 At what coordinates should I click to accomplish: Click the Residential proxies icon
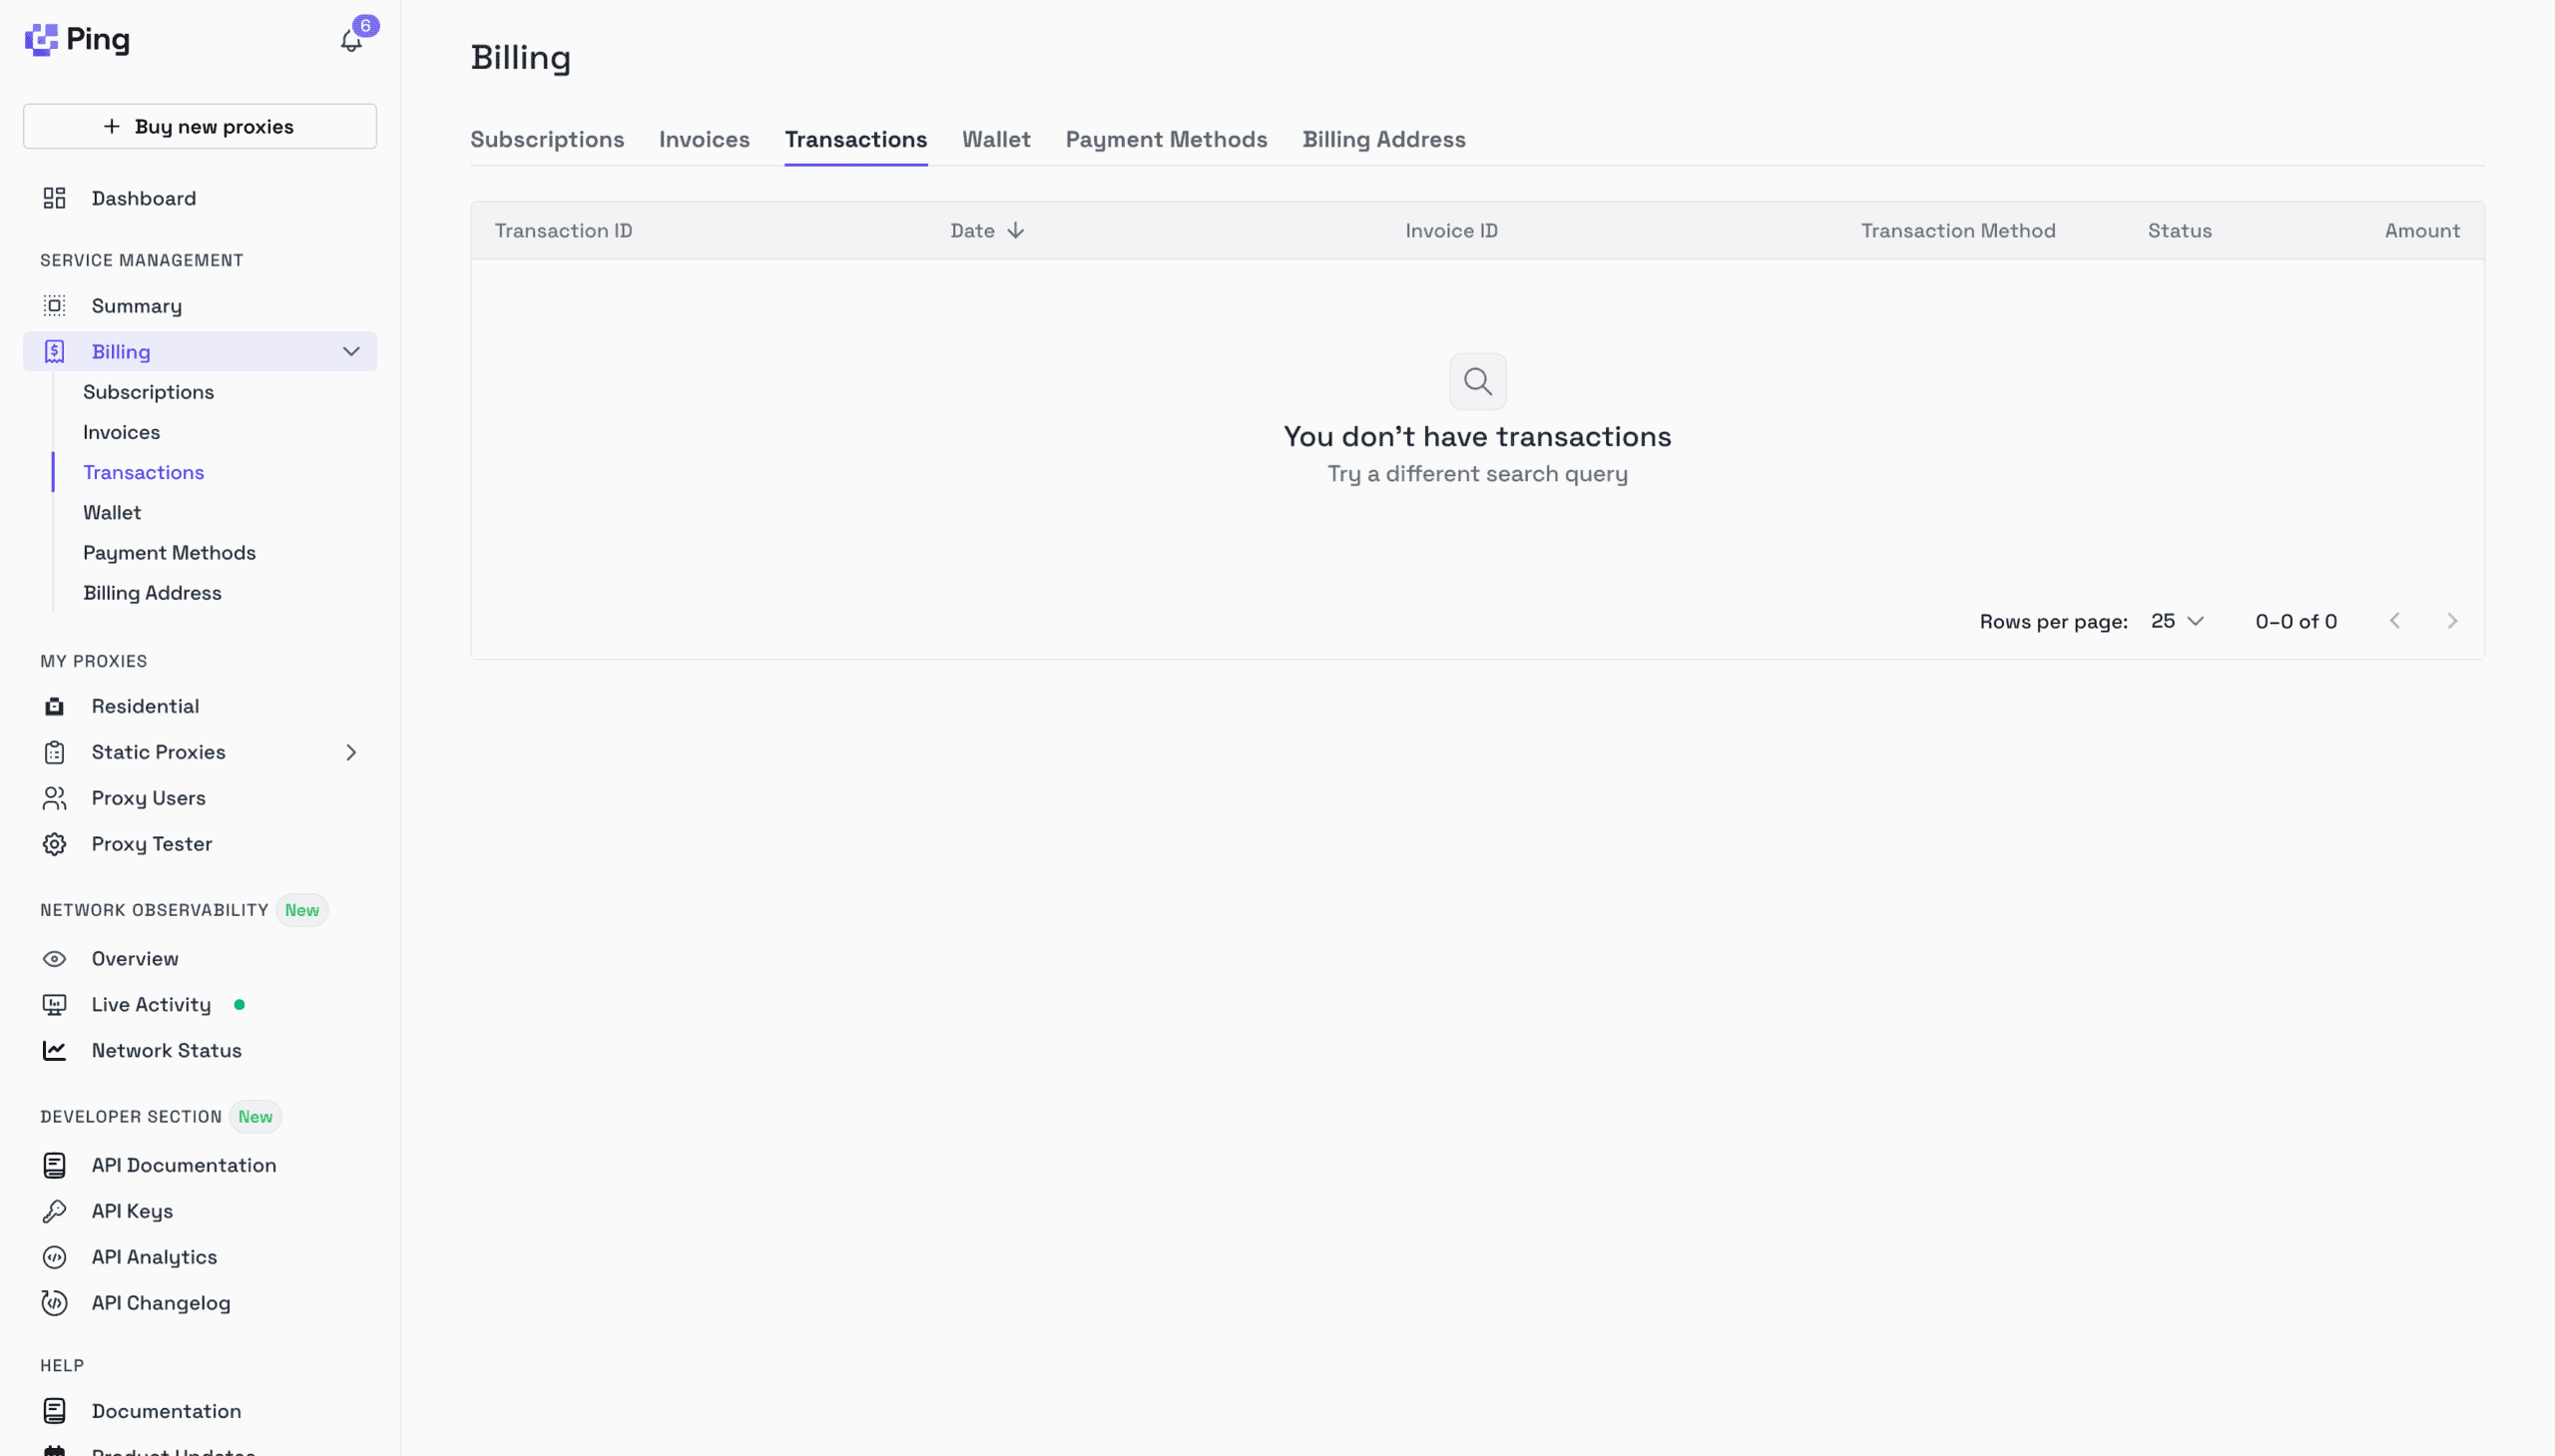54,706
